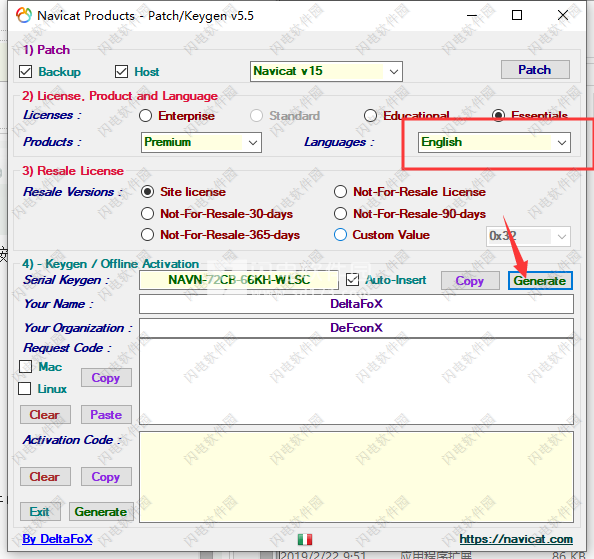Select the Essentials license option

498,116
